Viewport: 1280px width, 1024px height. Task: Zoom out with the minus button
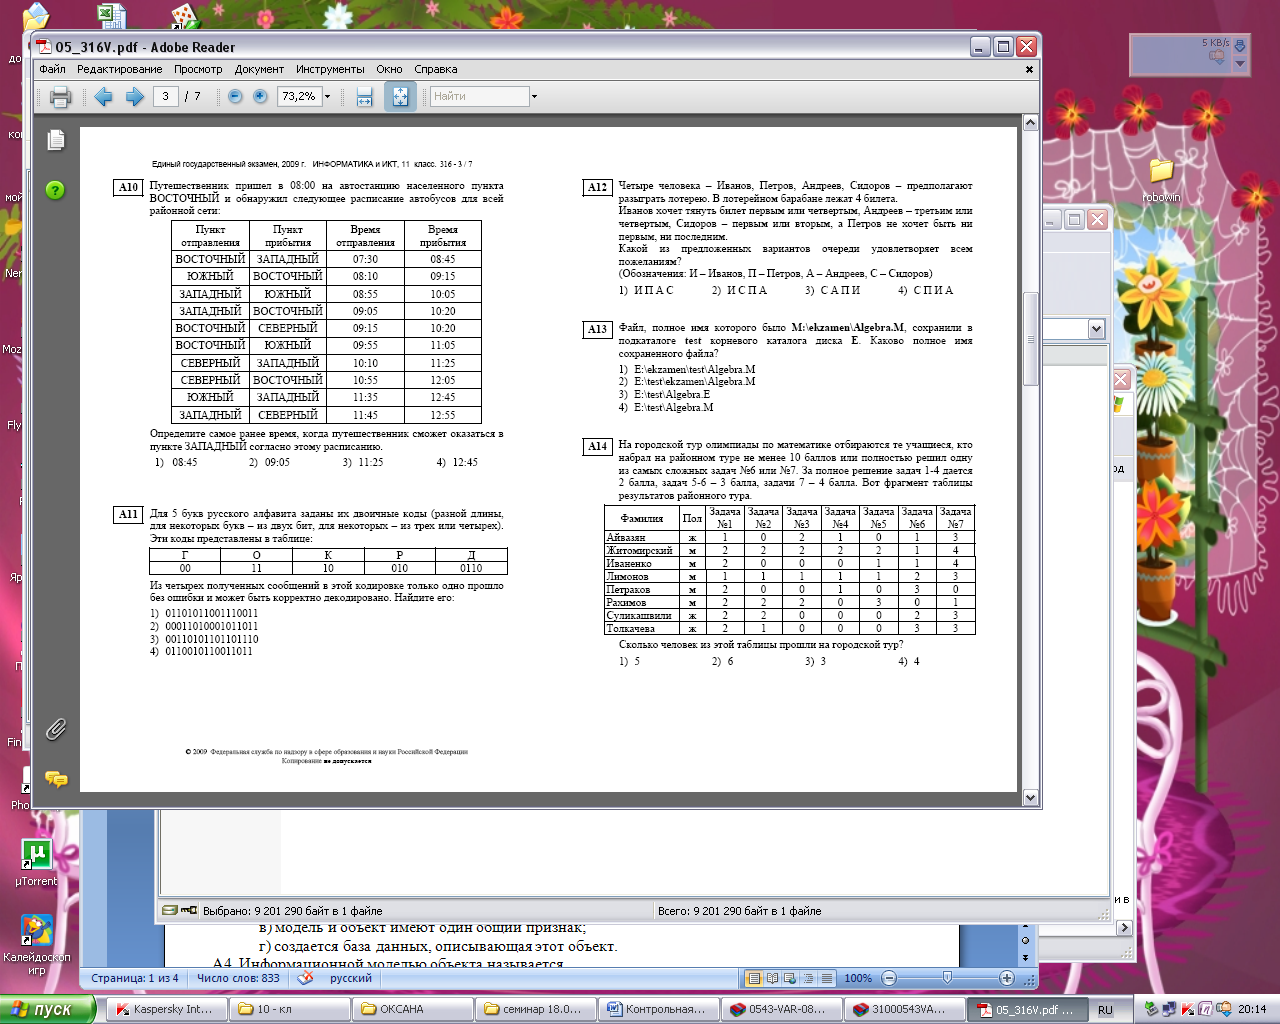[x=235, y=96]
